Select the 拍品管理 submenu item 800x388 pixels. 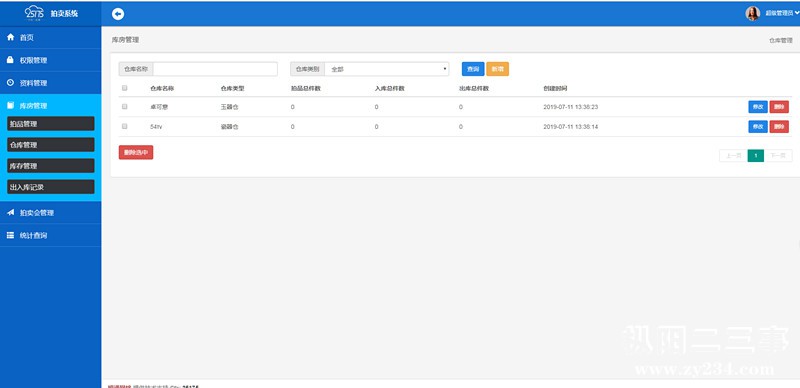pos(51,124)
